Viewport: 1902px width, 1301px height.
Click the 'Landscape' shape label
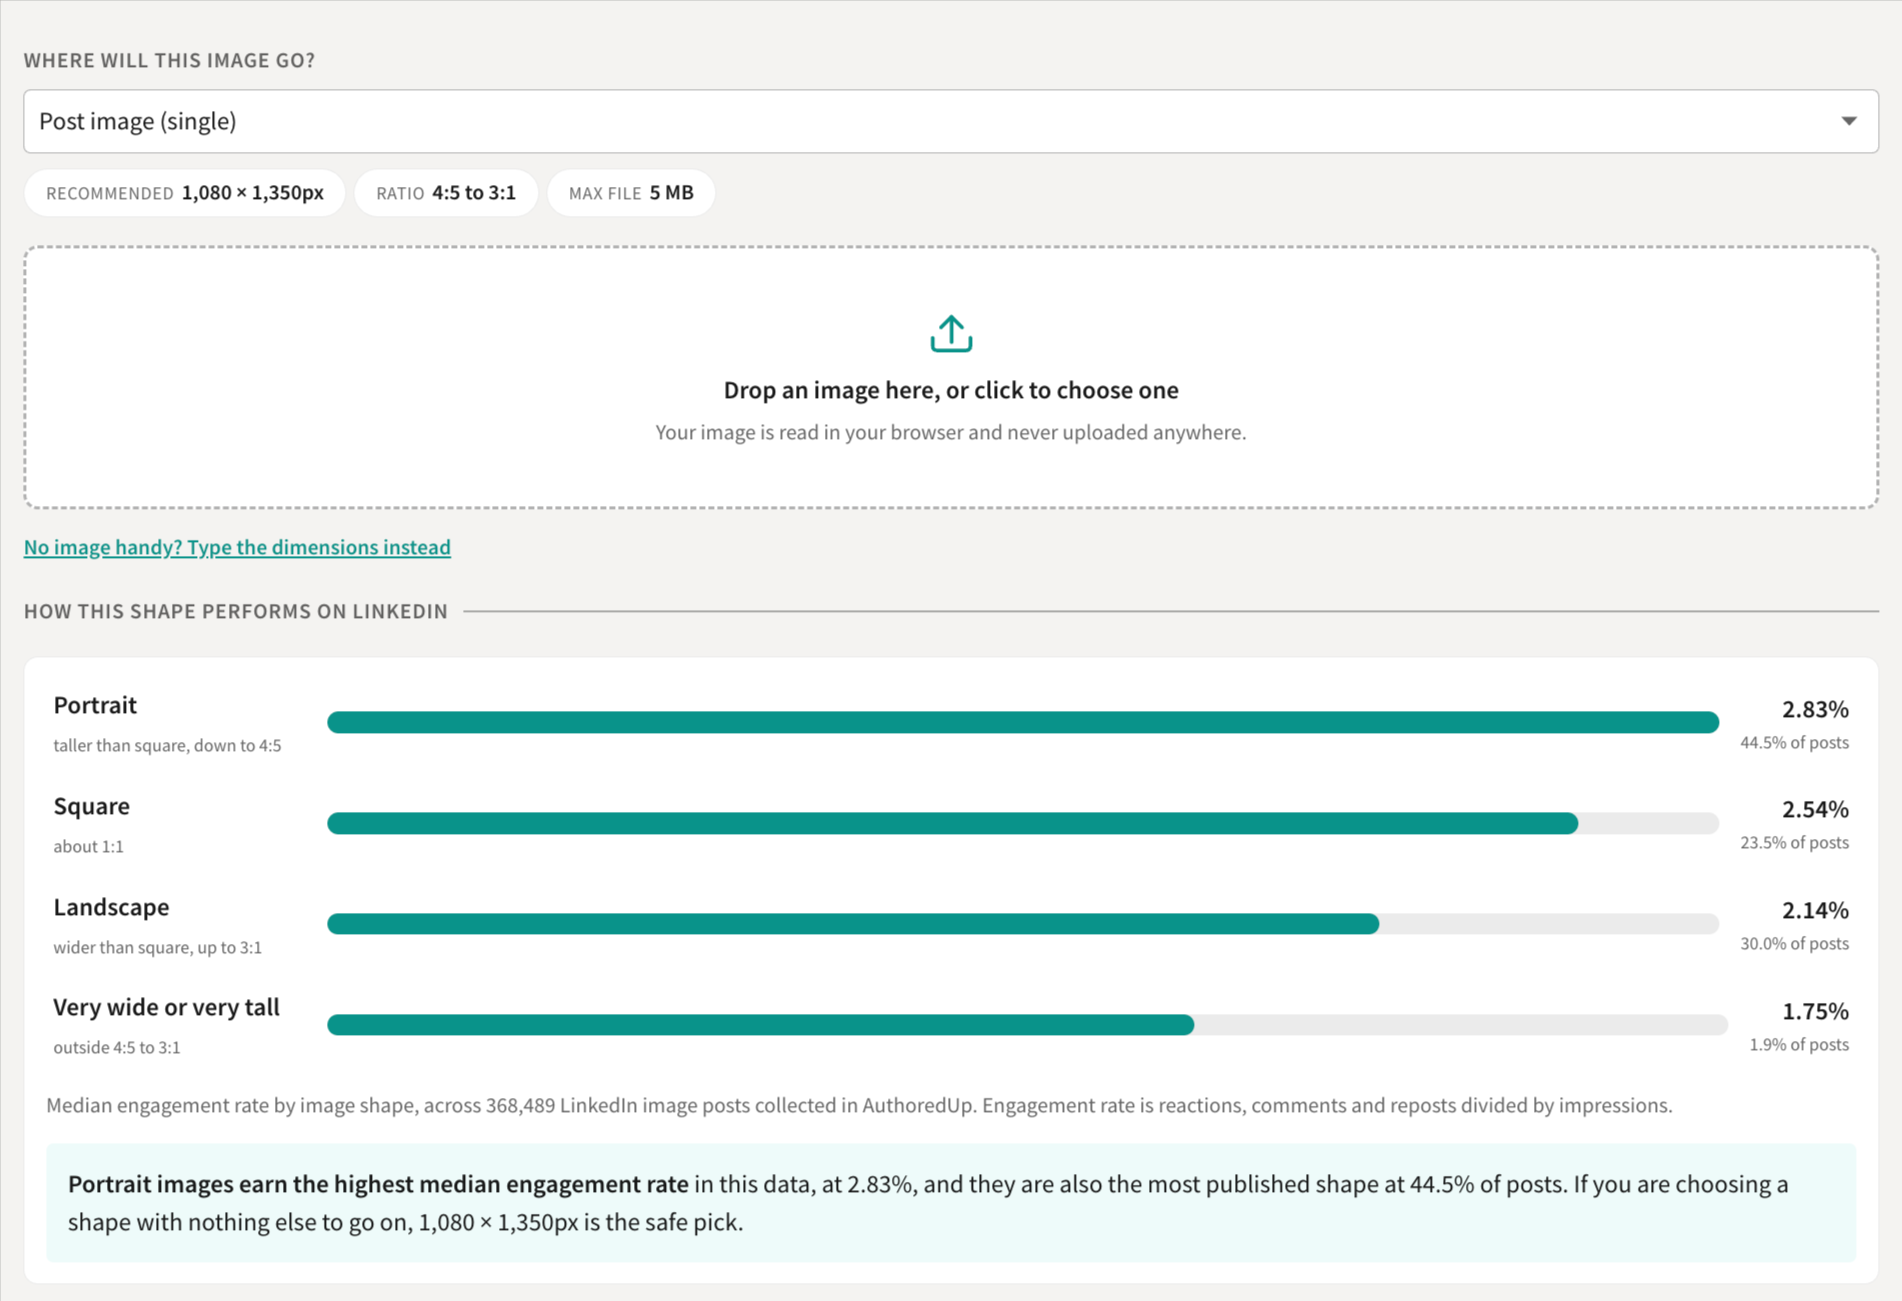click(x=111, y=907)
